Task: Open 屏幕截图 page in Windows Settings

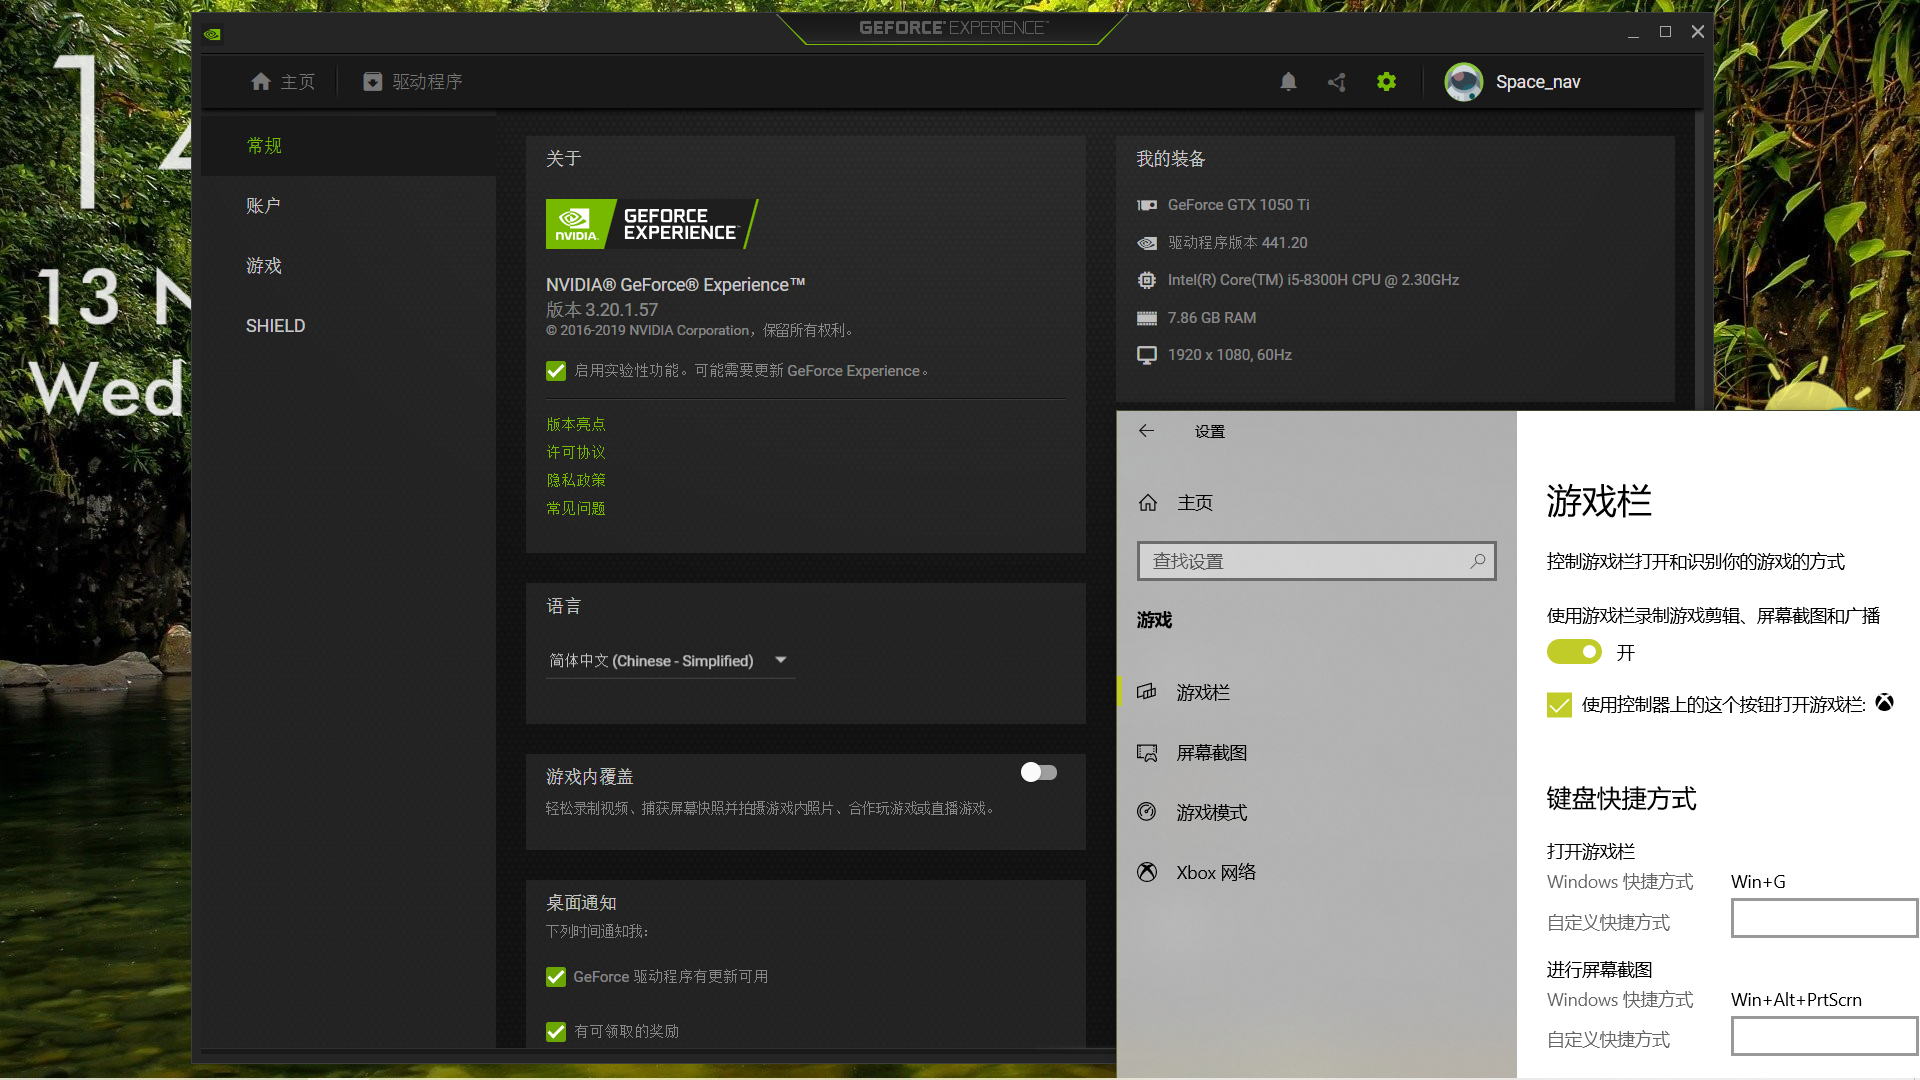Action: coord(1316,753)
